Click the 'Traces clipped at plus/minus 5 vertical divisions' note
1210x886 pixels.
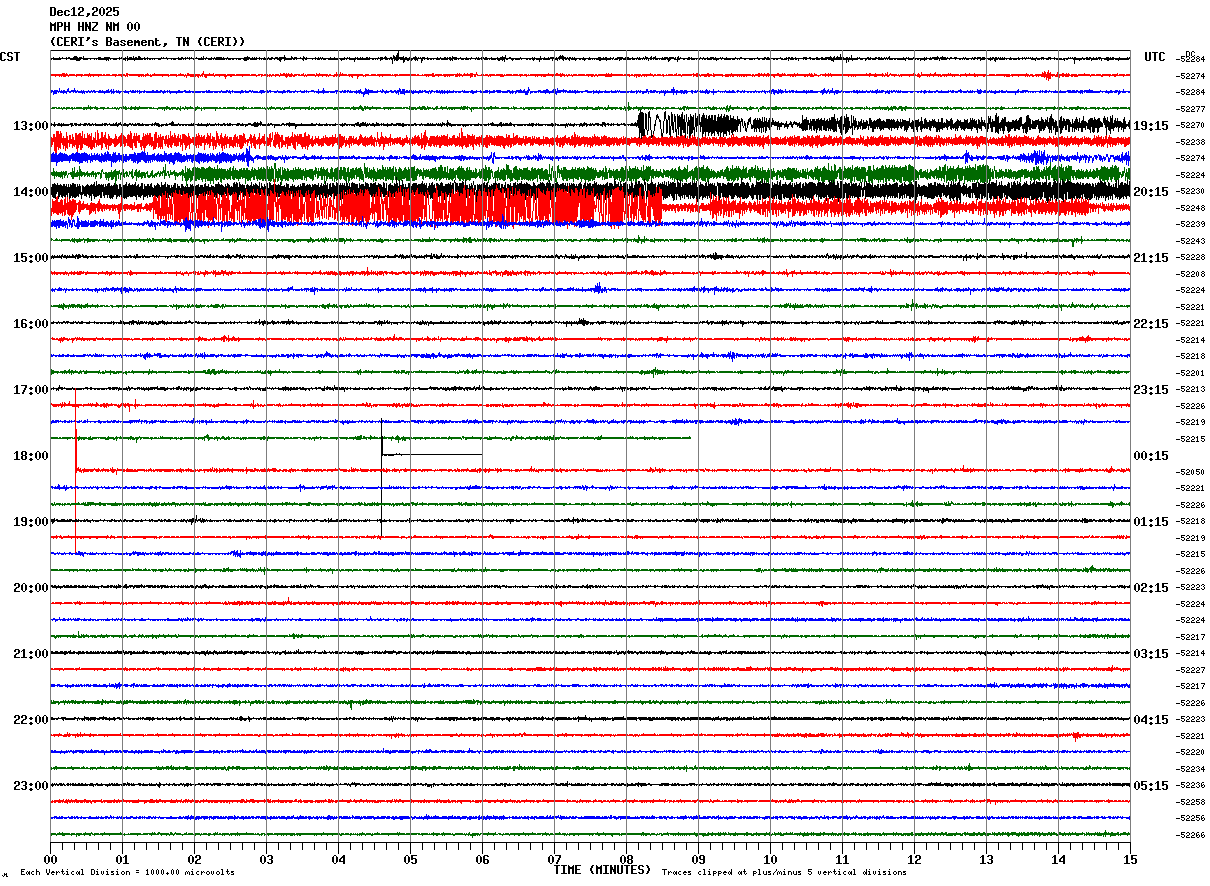click(x=784, y=873)
